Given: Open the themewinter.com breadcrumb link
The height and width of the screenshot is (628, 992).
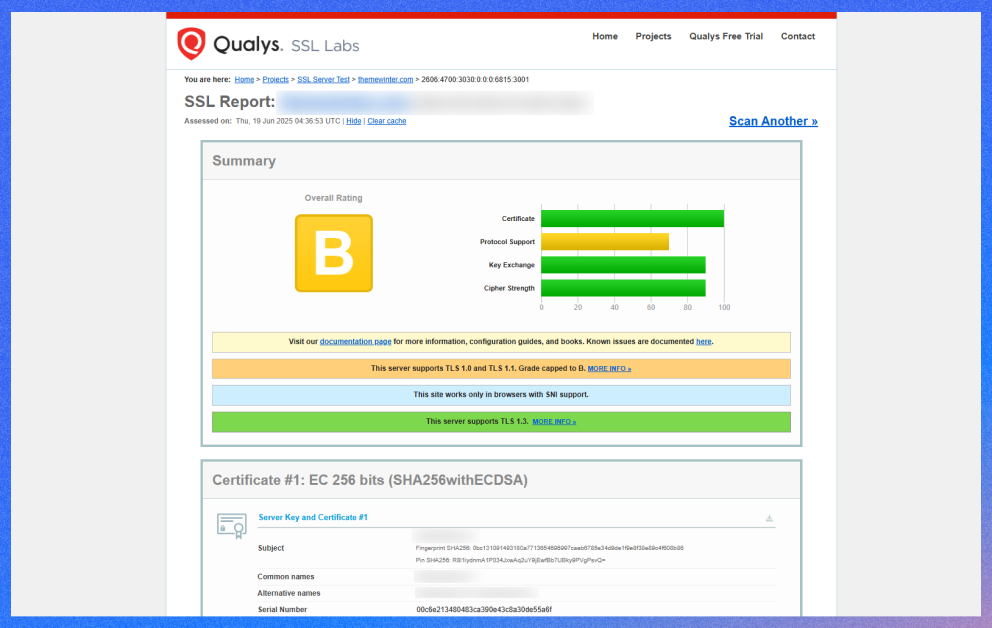Looking at the screenshot, I should click(385, 80).
